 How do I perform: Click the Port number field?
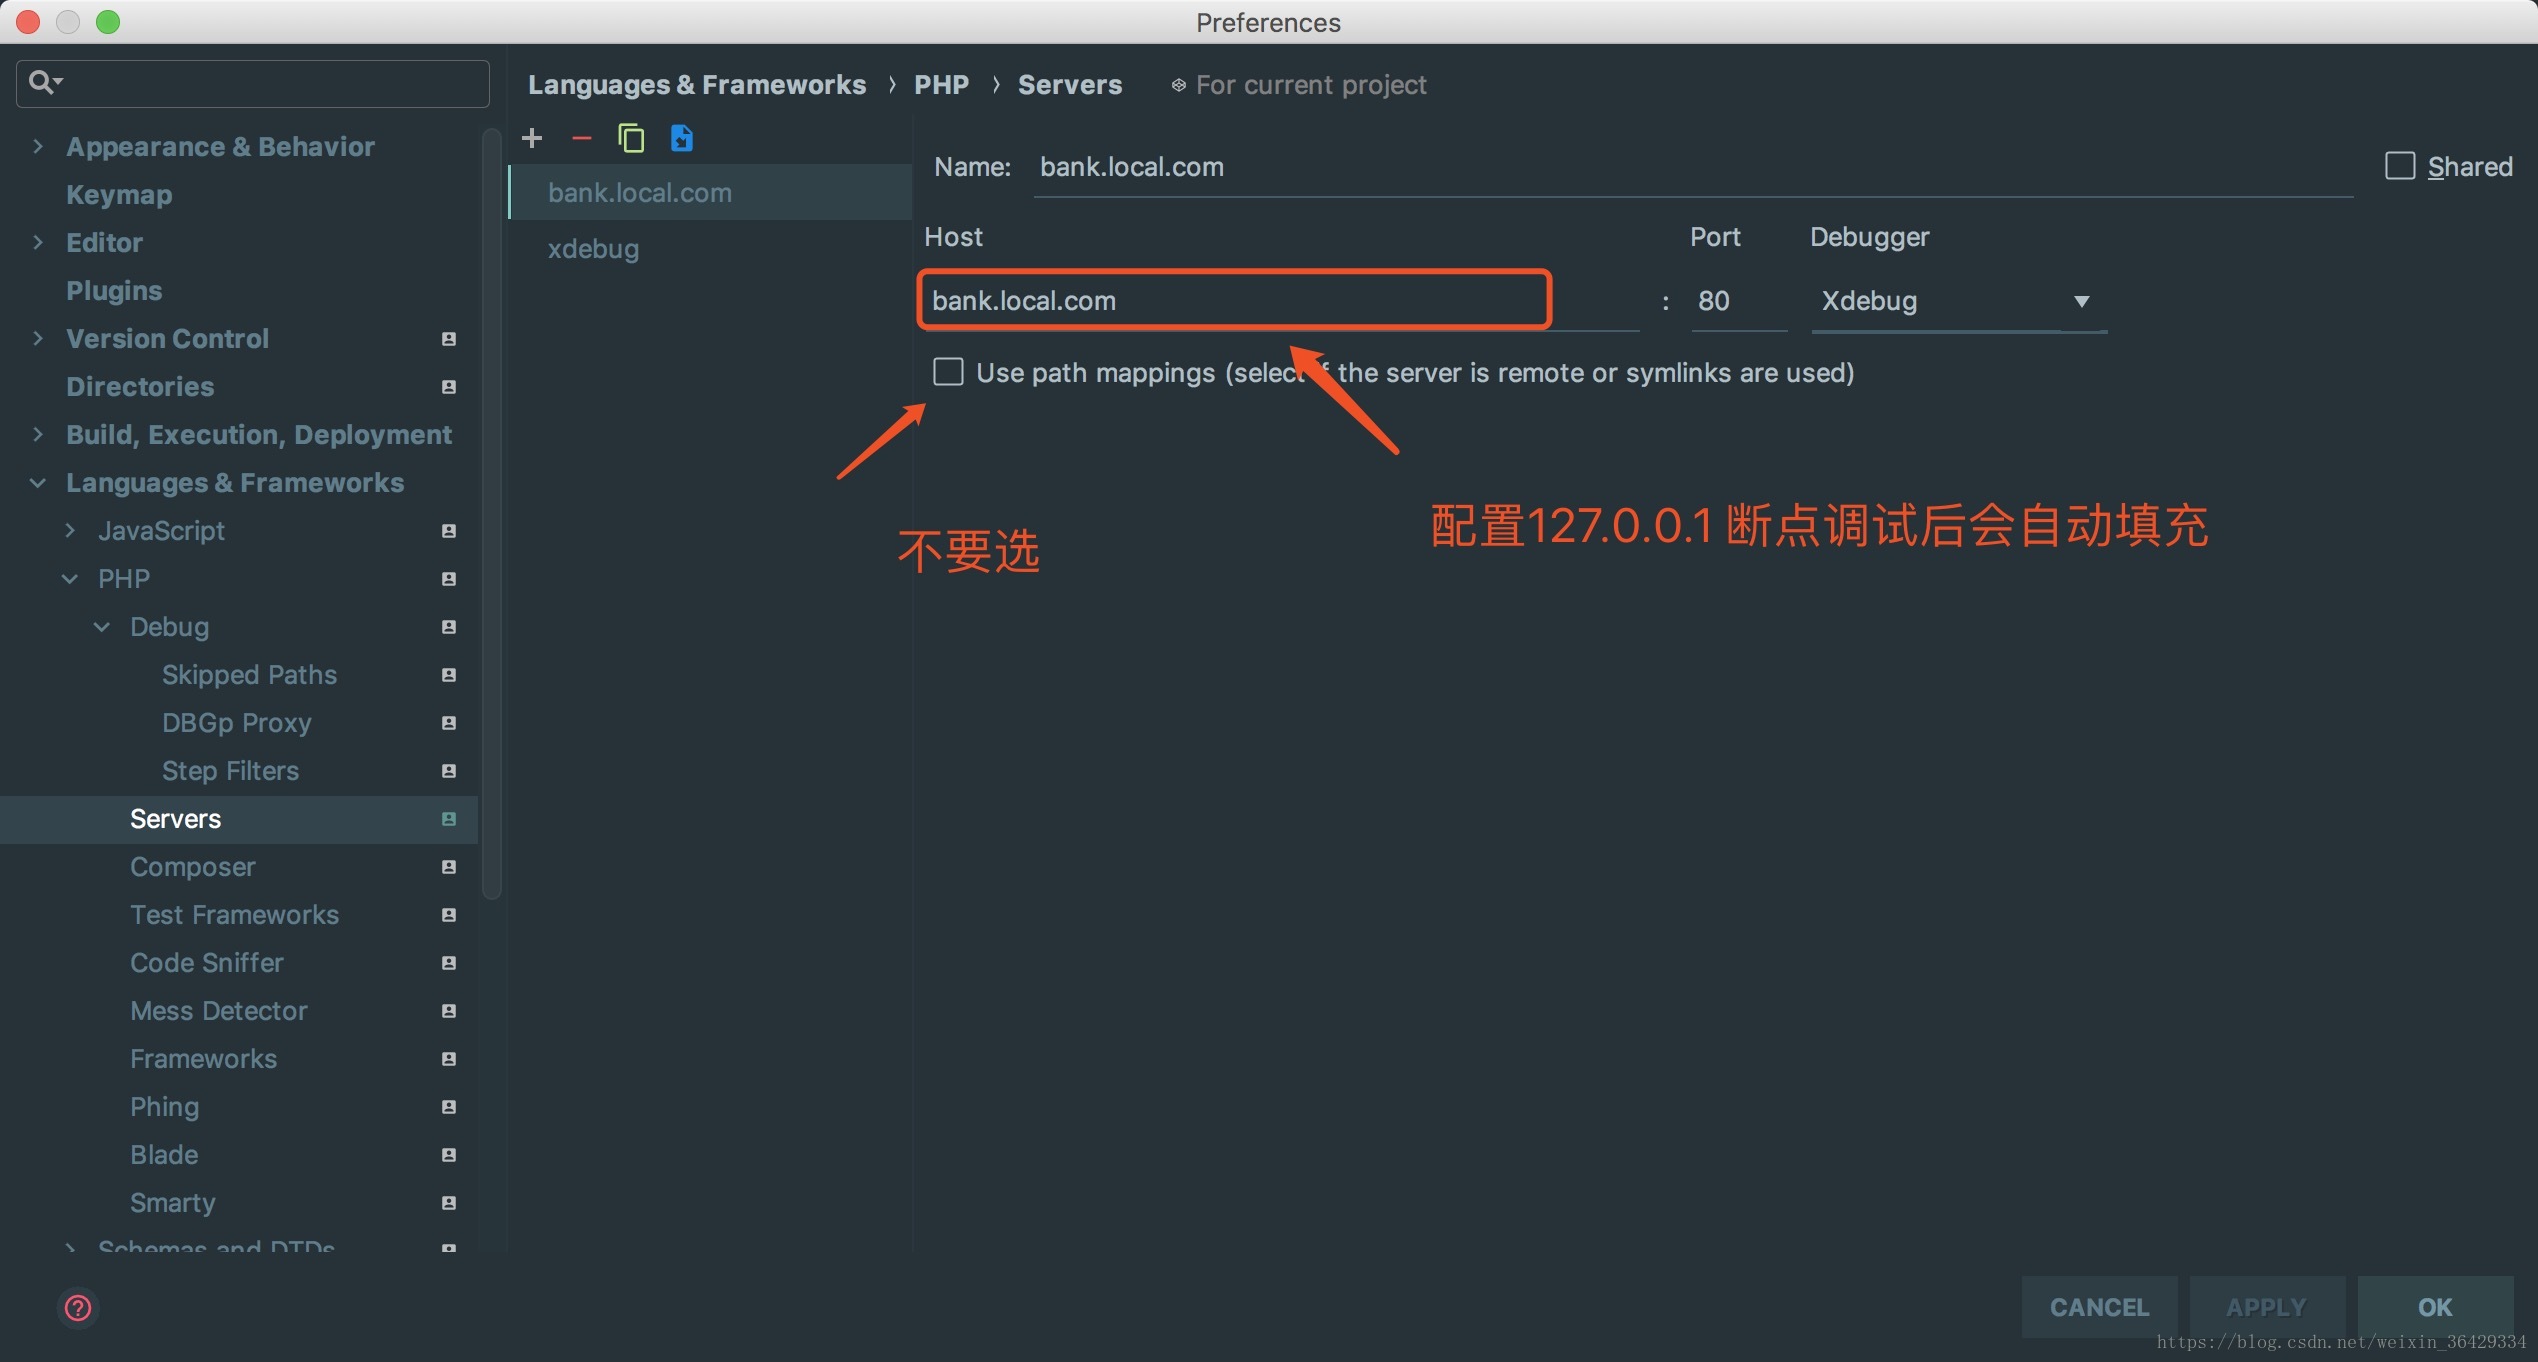[x=1736, y=301]
